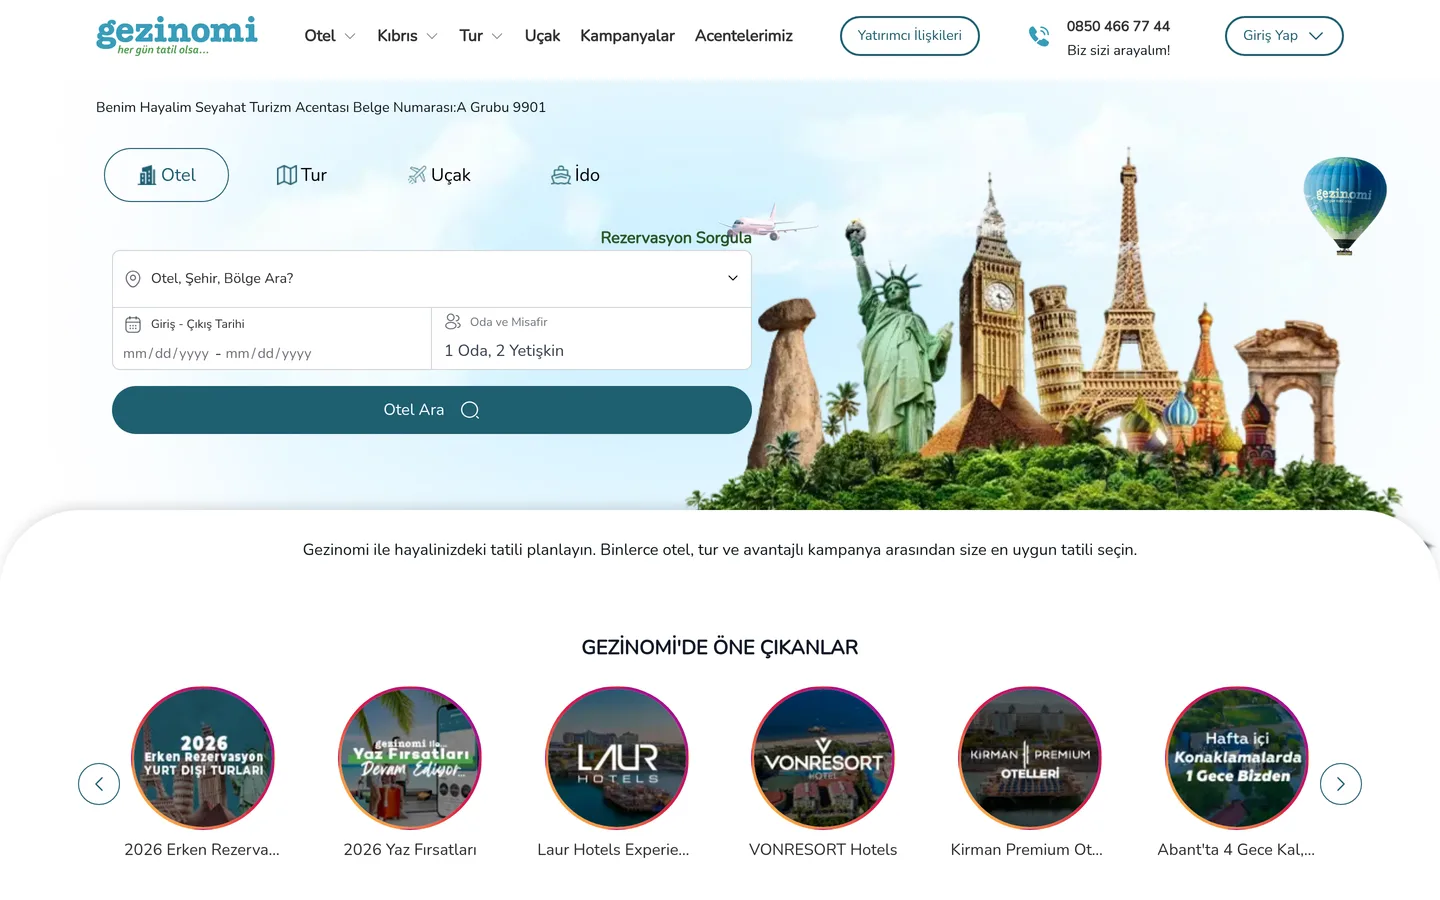
Task: Open the Kirman Premium Otelleri thumbnail
Action: [x=1030, y=758]
